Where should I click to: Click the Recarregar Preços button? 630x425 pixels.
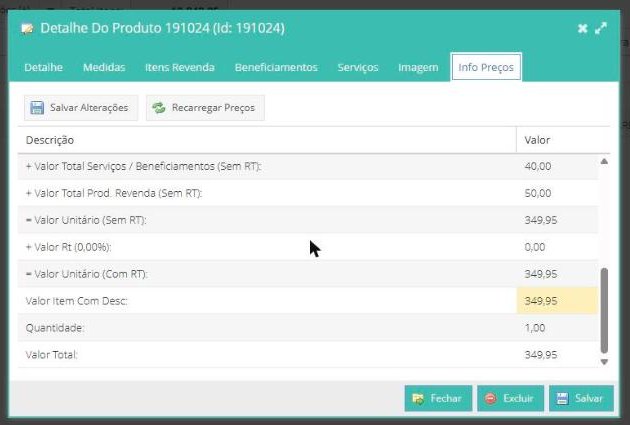(205, 108)
